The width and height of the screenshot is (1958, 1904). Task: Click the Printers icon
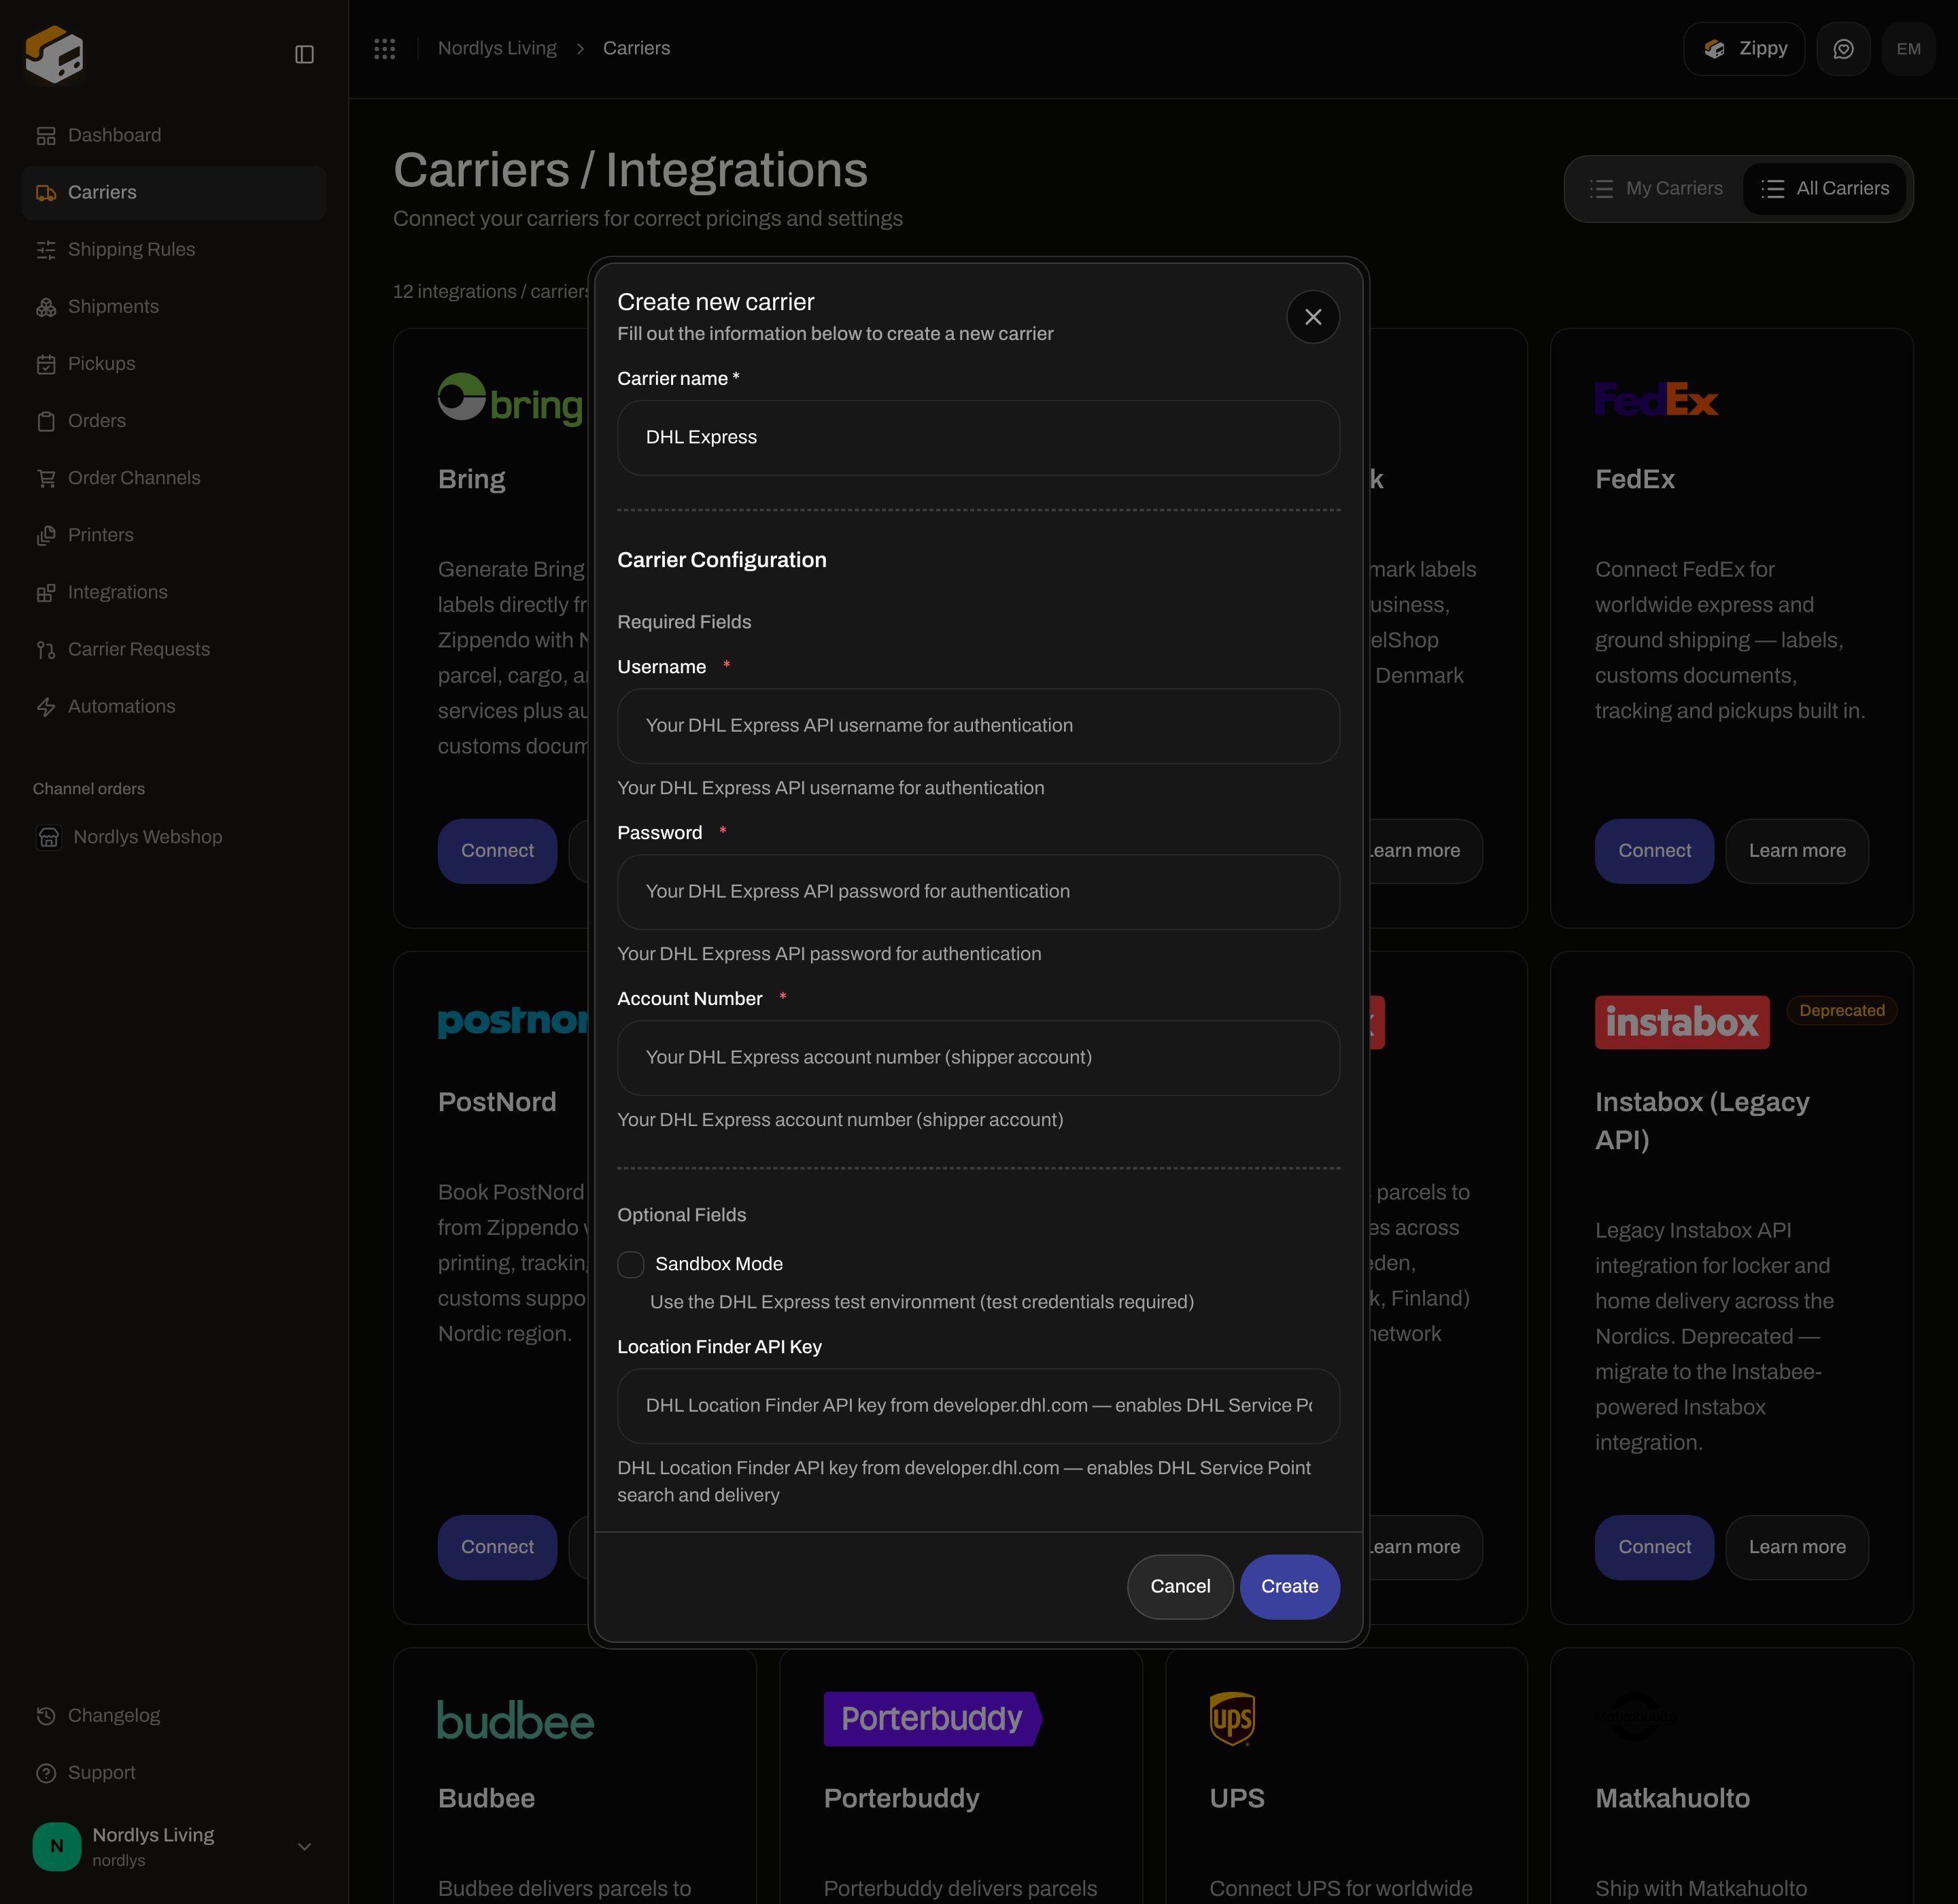46,535
